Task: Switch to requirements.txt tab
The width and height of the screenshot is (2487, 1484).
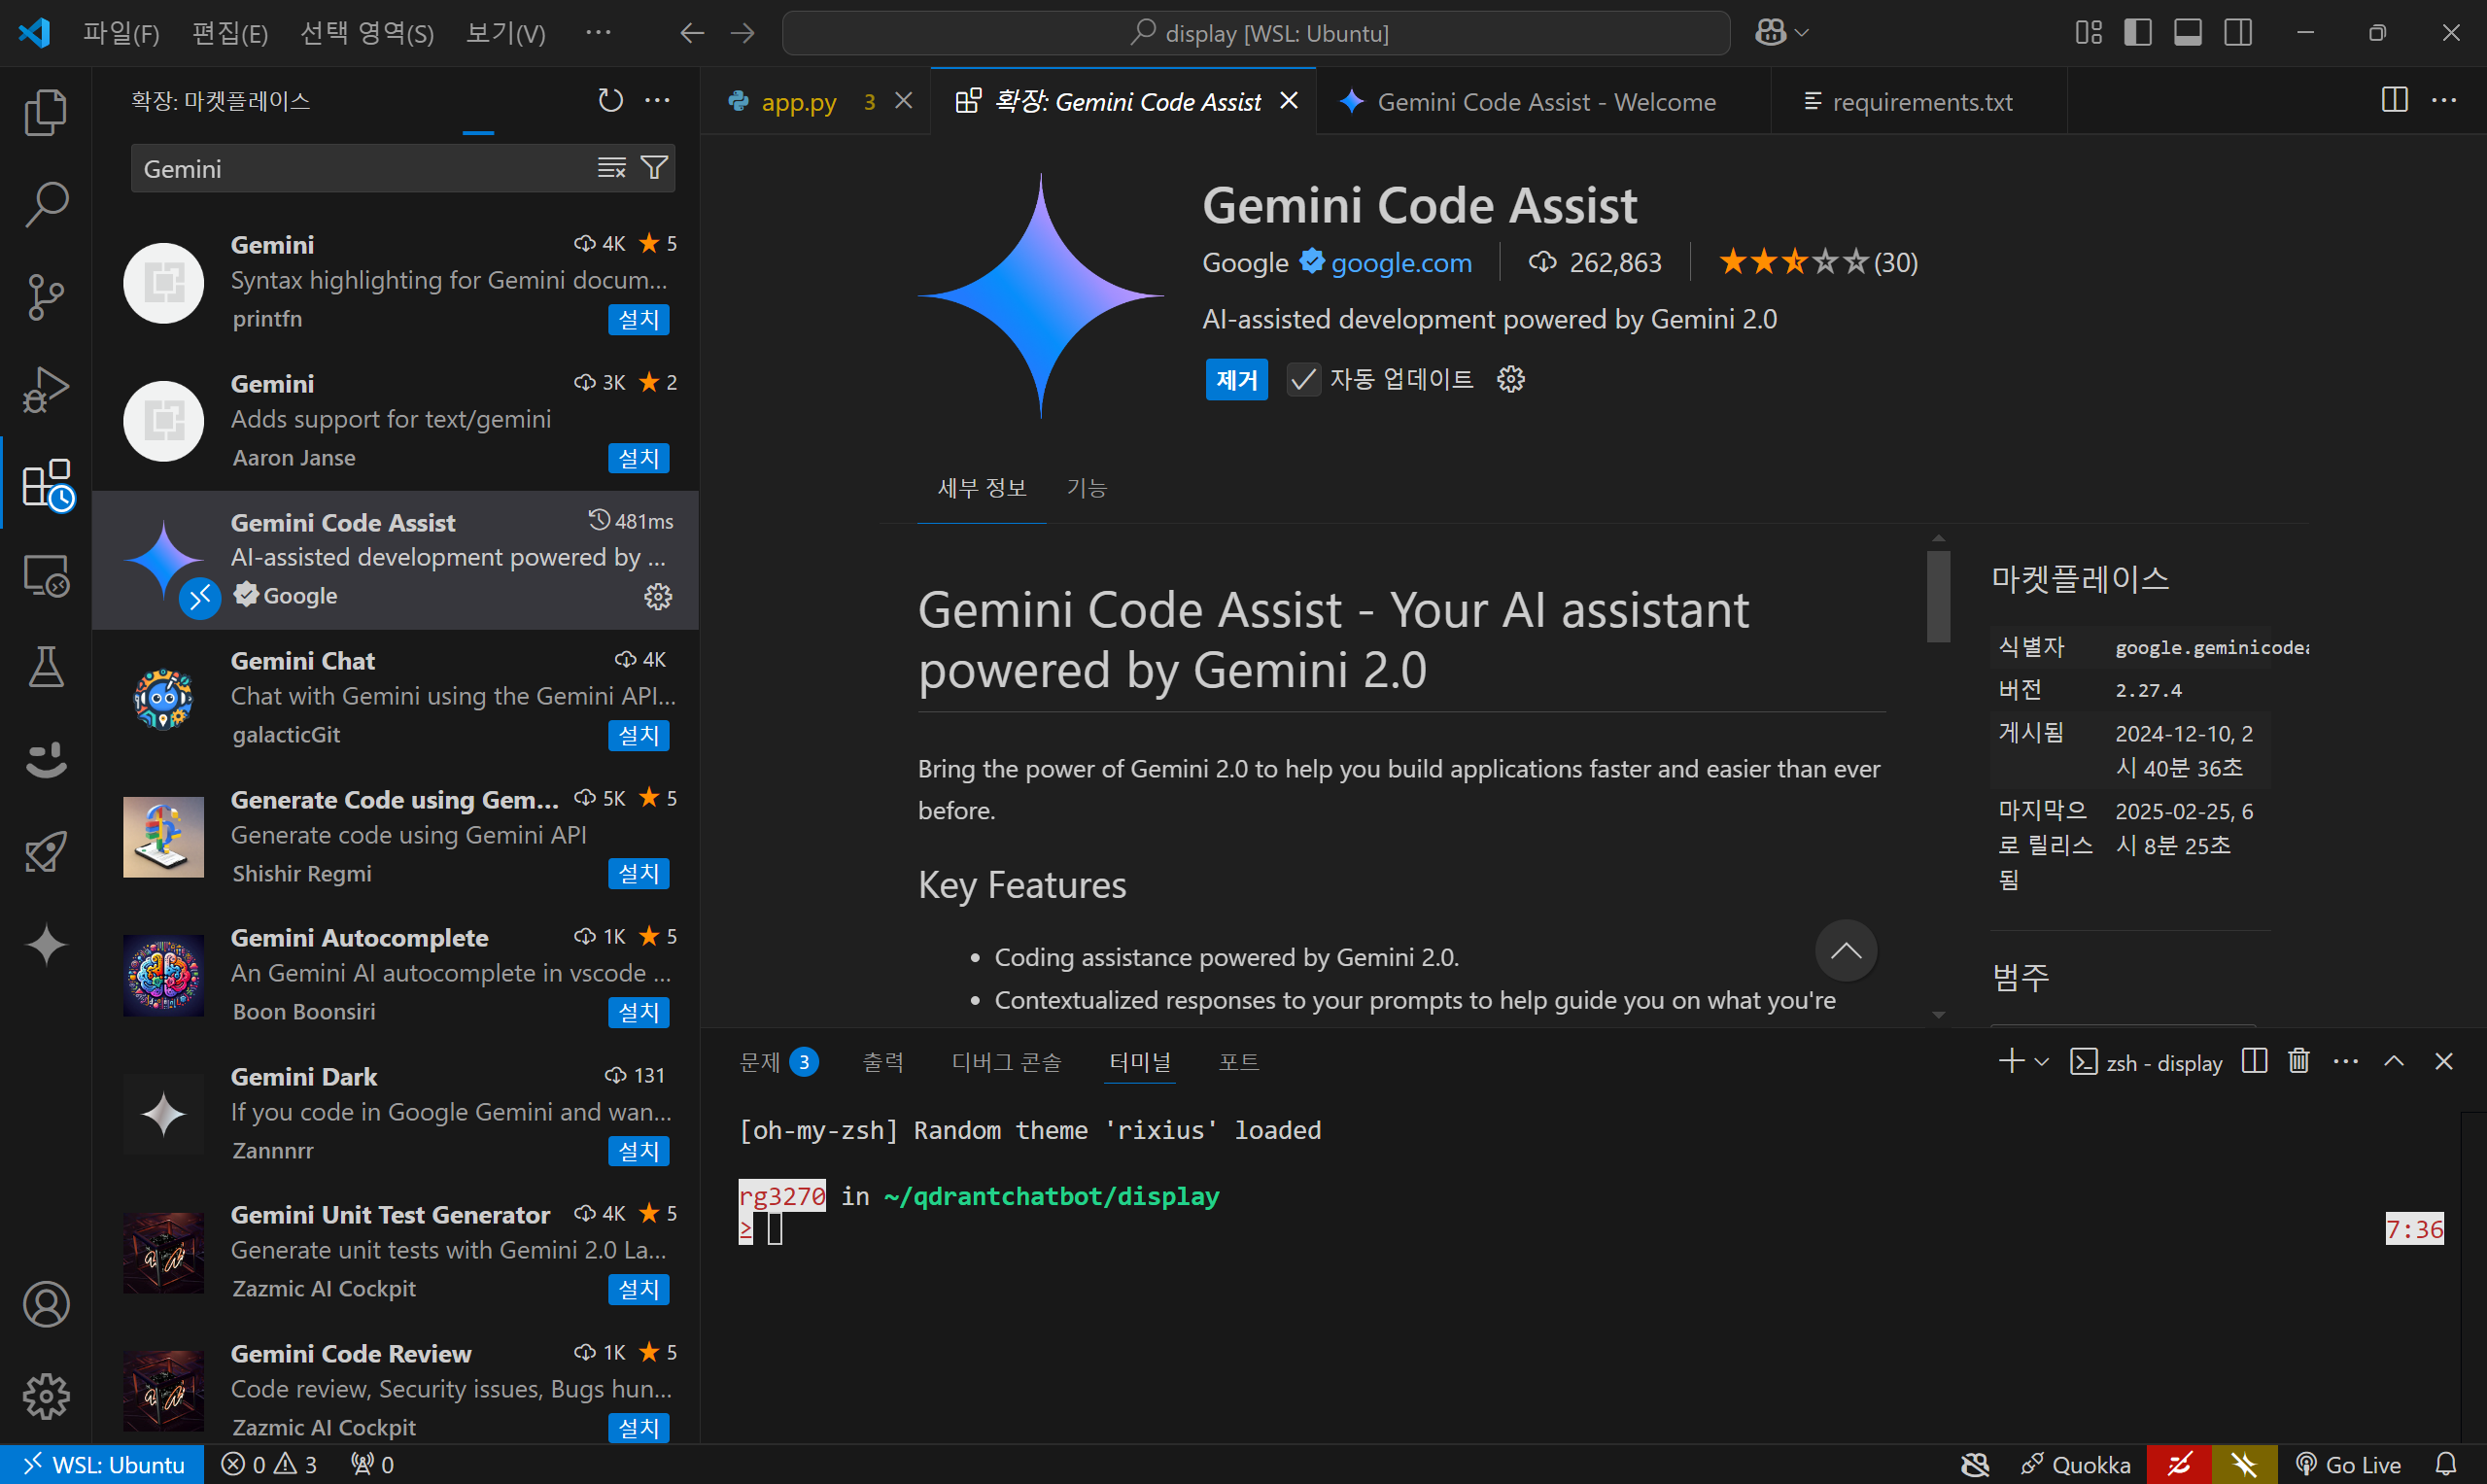Action: (1922, 101)
